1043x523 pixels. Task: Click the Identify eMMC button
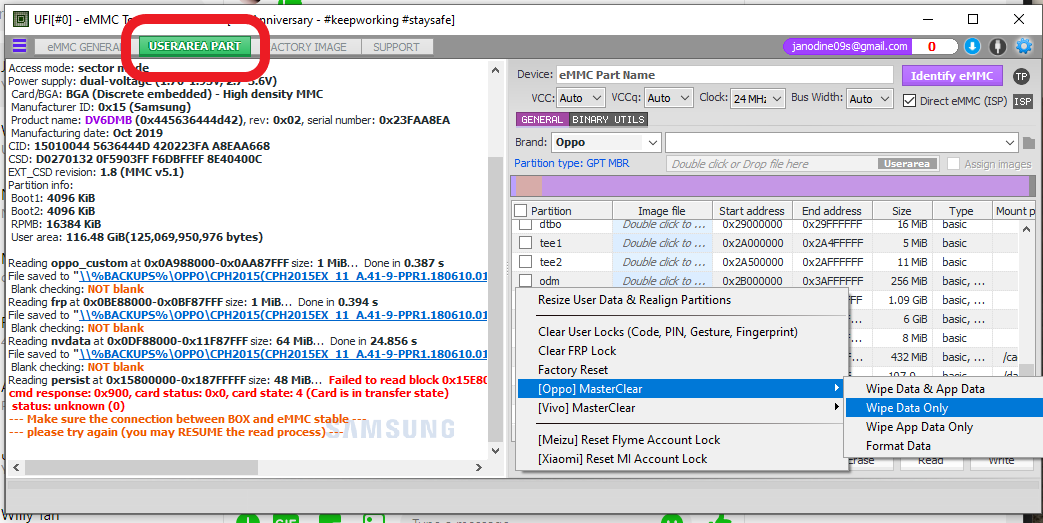coord(952,76)
